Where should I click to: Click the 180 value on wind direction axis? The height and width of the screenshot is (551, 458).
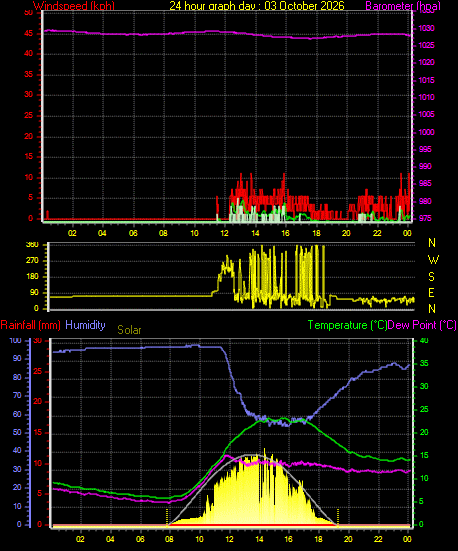point(32,277)
